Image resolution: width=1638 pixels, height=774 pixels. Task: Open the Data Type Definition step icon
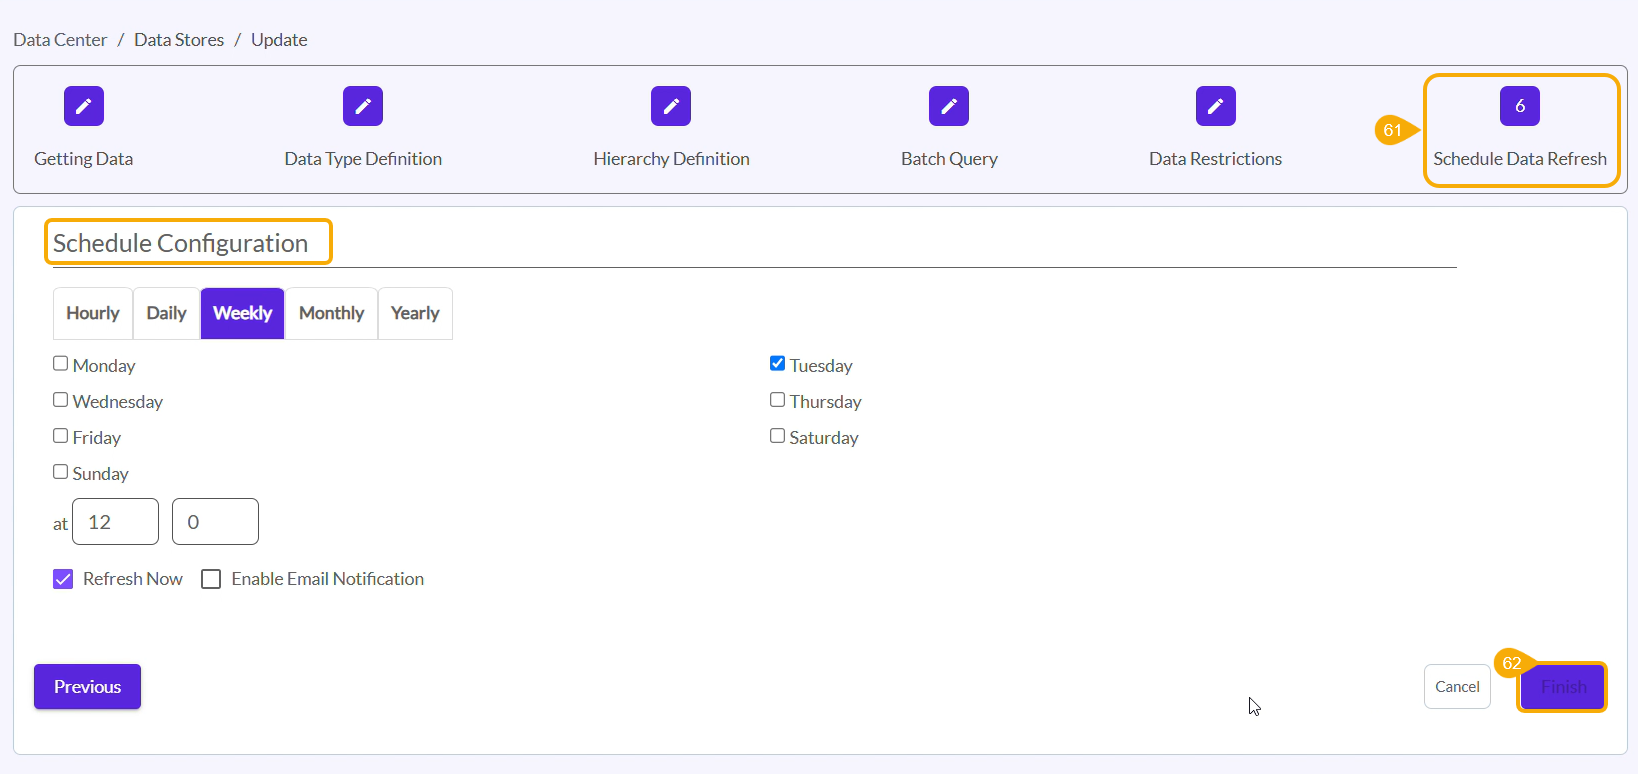[363, 106]
